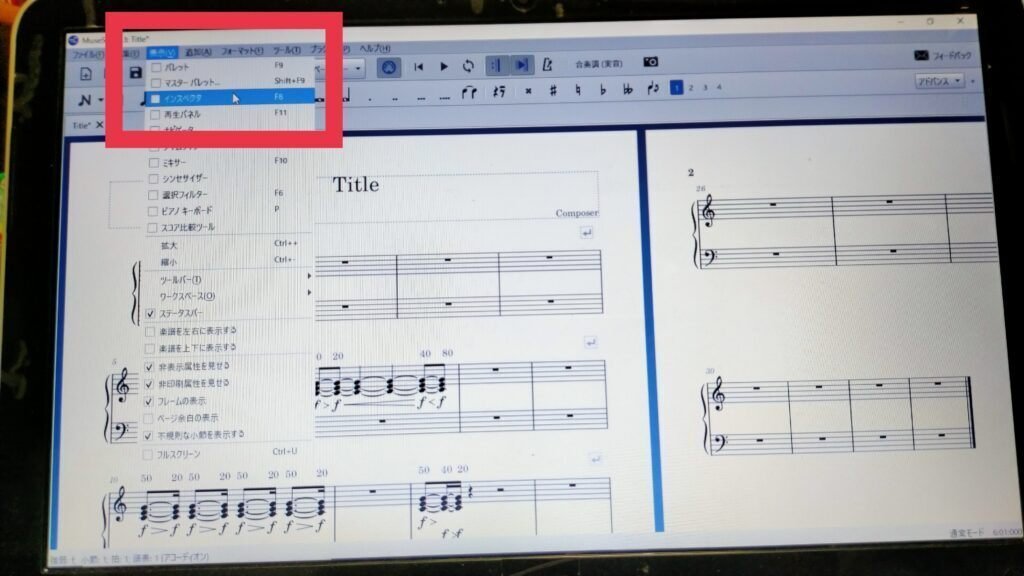Open the フォーマット menu

242,51
